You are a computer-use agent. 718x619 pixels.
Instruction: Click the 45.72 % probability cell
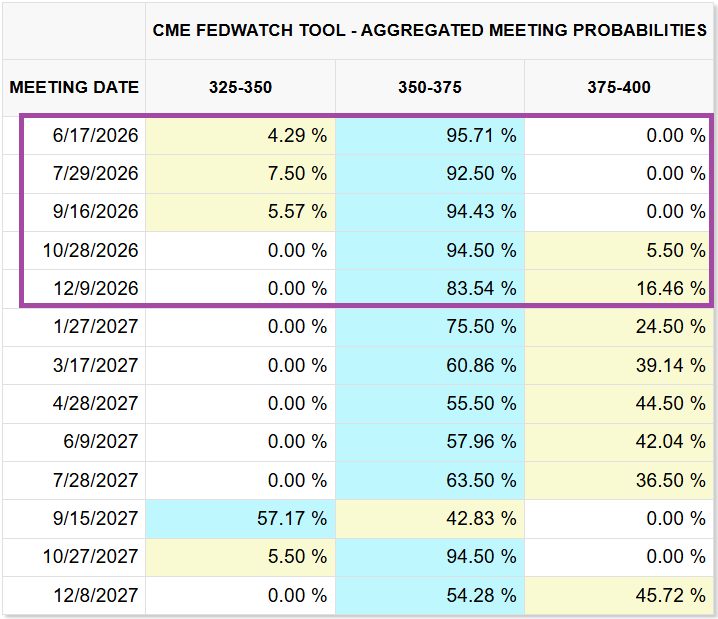click(x=619, y=595)
